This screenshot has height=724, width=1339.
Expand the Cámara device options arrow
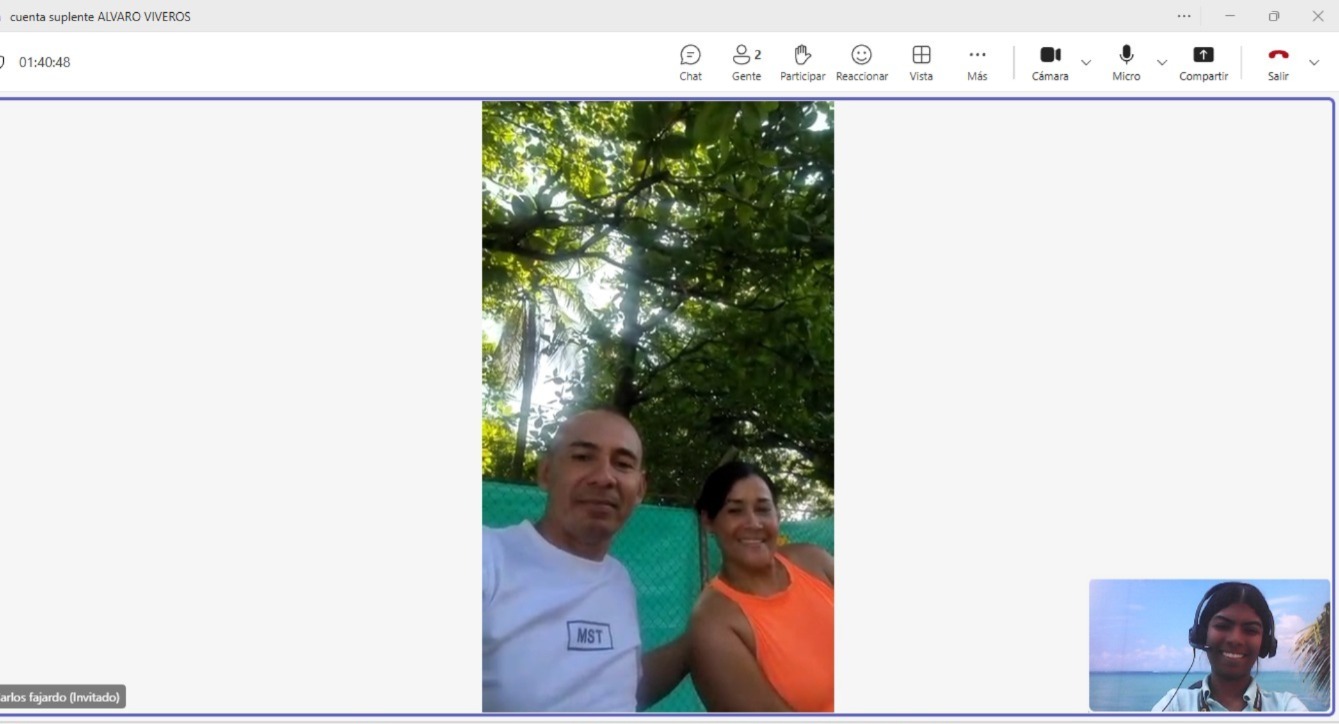(1086, 63)
